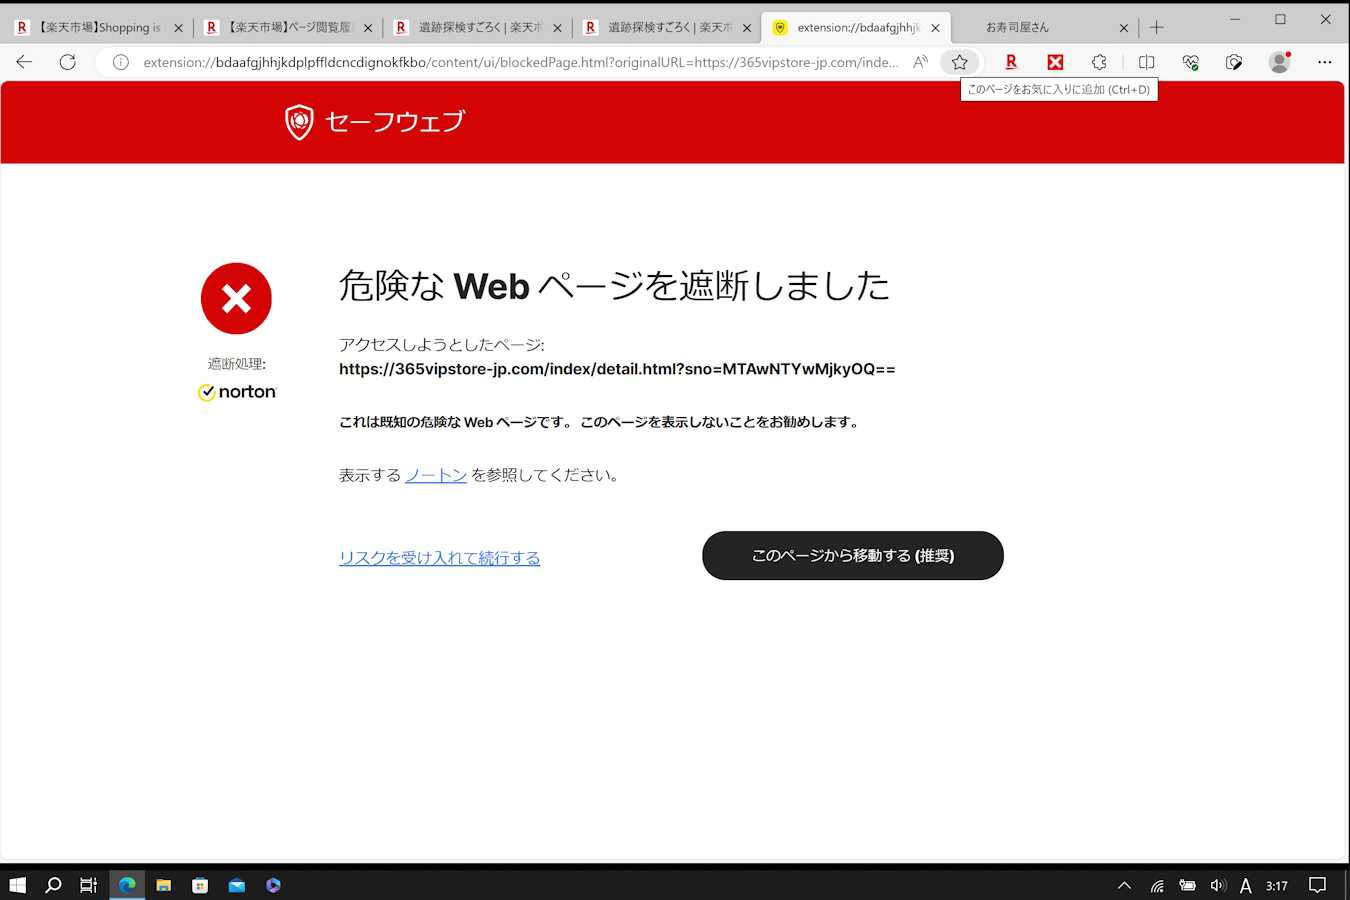Switch to second 遺跡探検すごろく tab

(x=667, y=28)
